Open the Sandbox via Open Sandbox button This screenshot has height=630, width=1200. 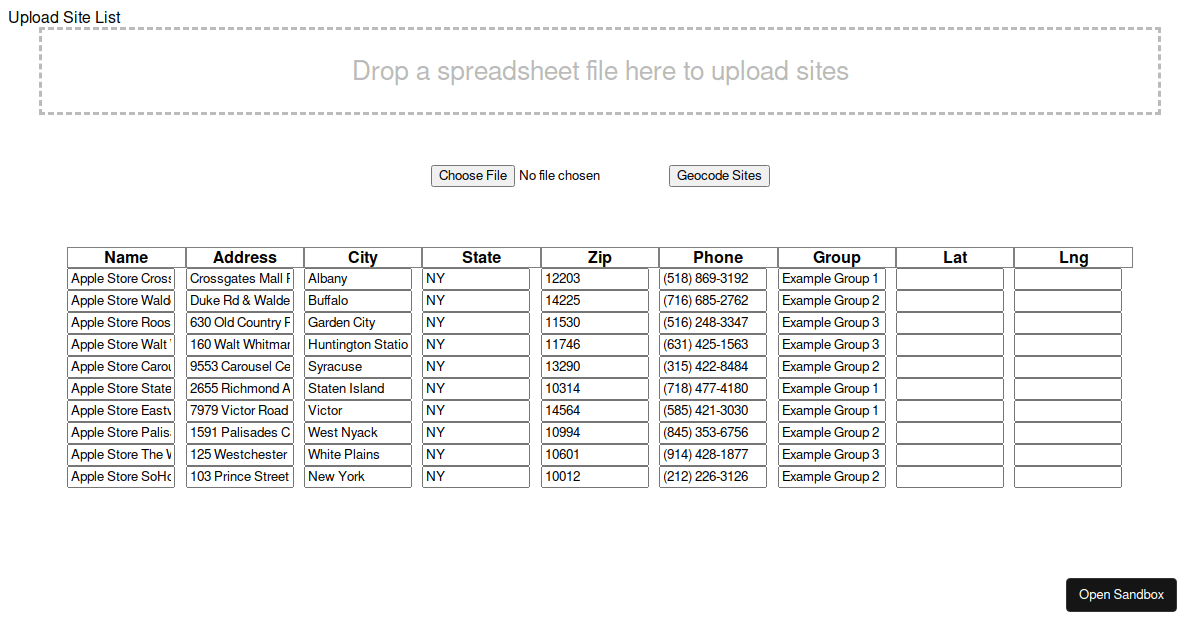pyautogui.click(x=1121, y=595)
